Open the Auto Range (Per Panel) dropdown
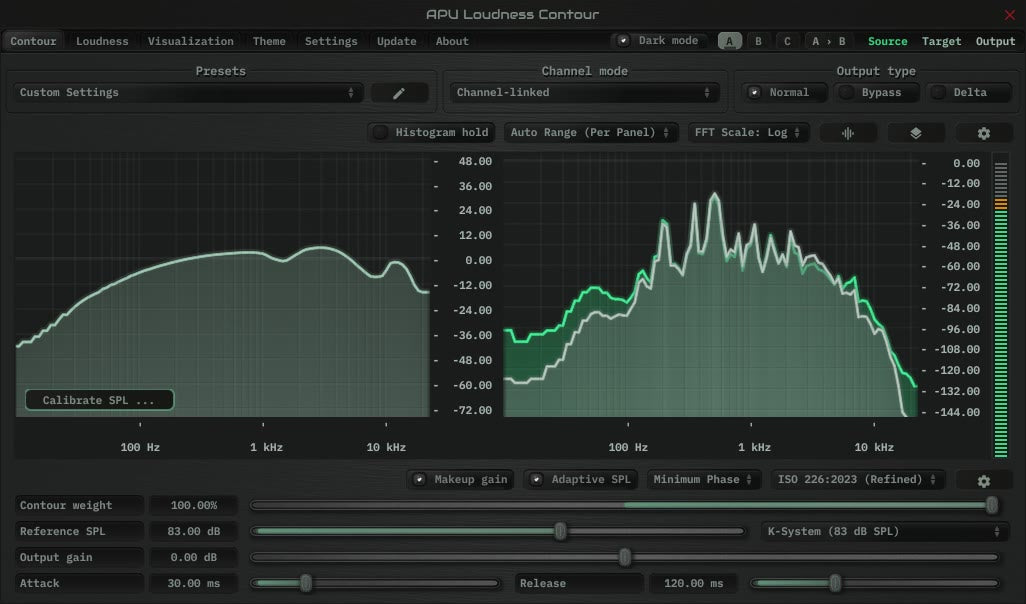The image size is (1026, 604). (591, 132)
